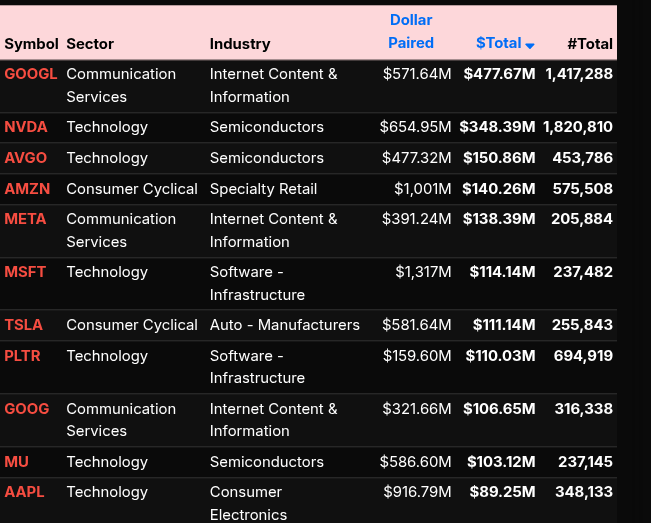Screen dimensions: 651x523
Task: Click the MU ticker symbol
Action: click(x=17, y=462)
